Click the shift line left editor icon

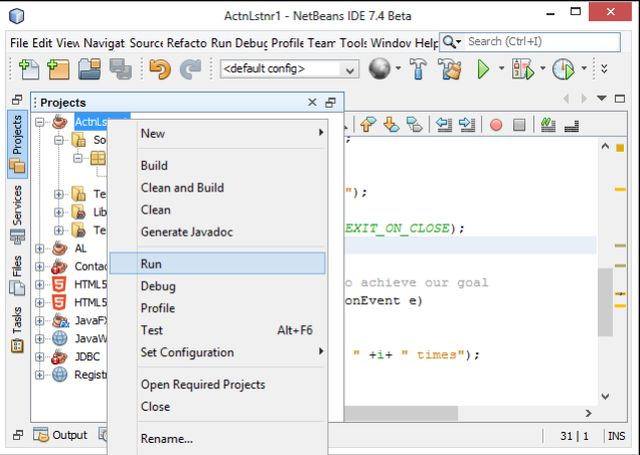(x=444, y=124)
